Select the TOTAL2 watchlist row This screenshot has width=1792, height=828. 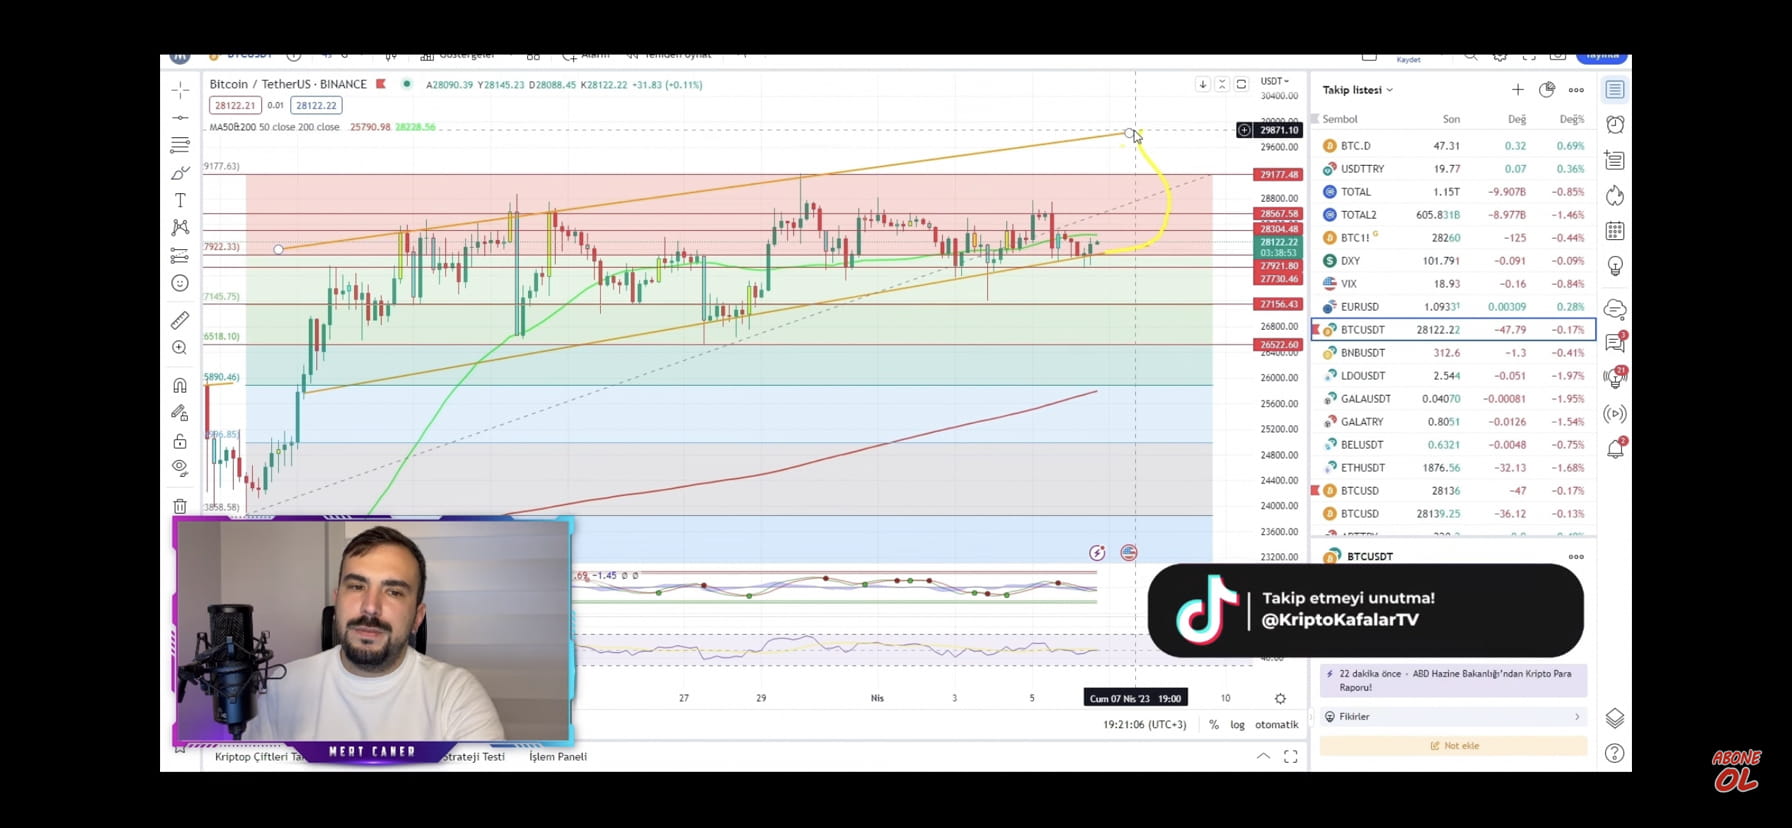tap(1453, 215)
